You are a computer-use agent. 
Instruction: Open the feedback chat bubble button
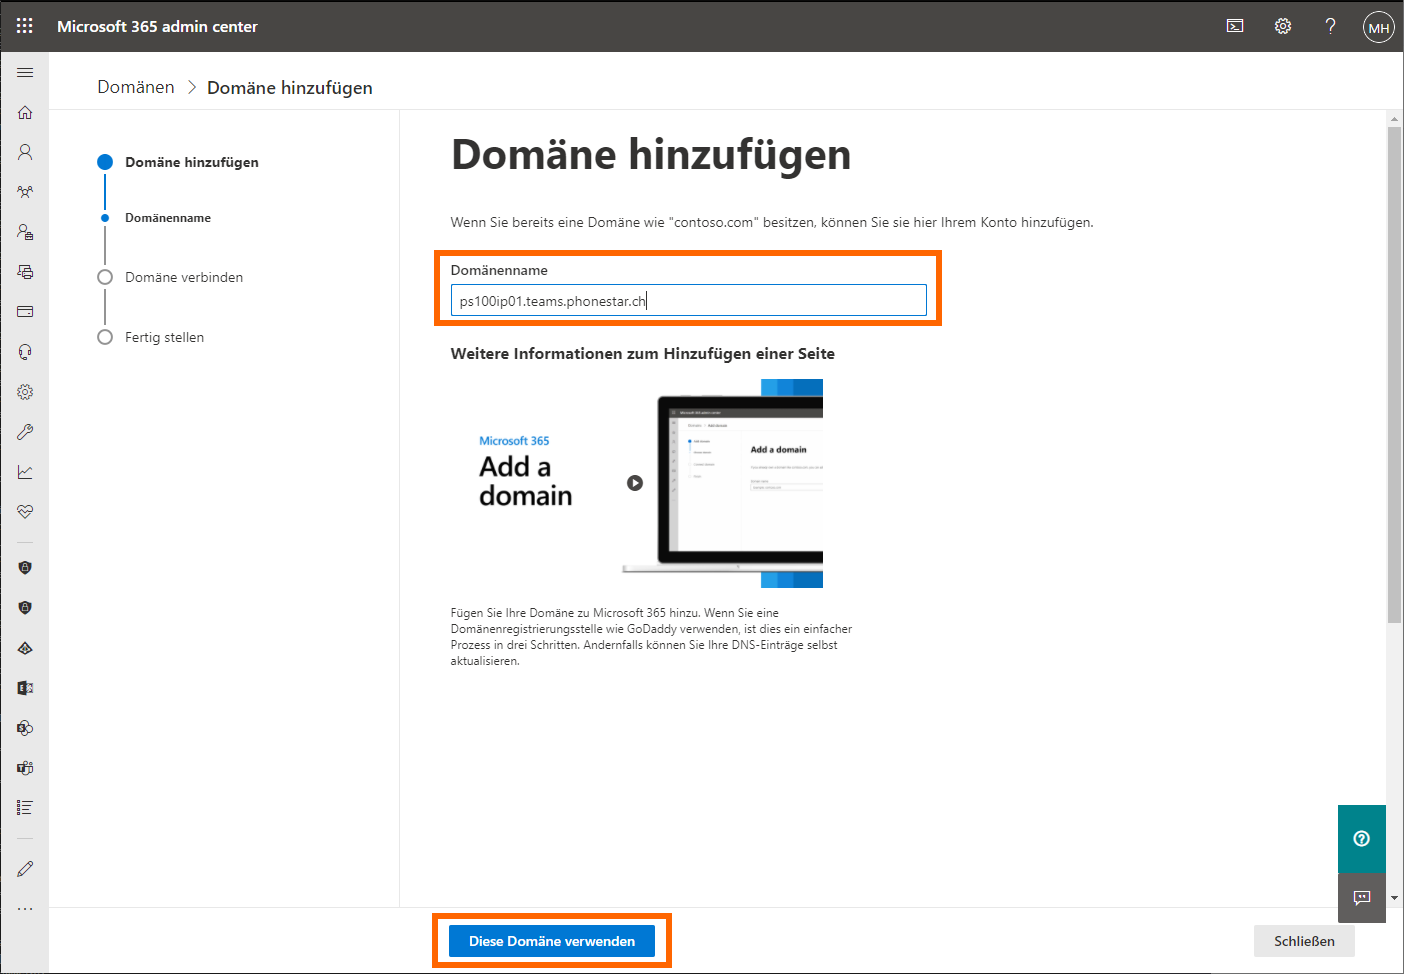1361,898
